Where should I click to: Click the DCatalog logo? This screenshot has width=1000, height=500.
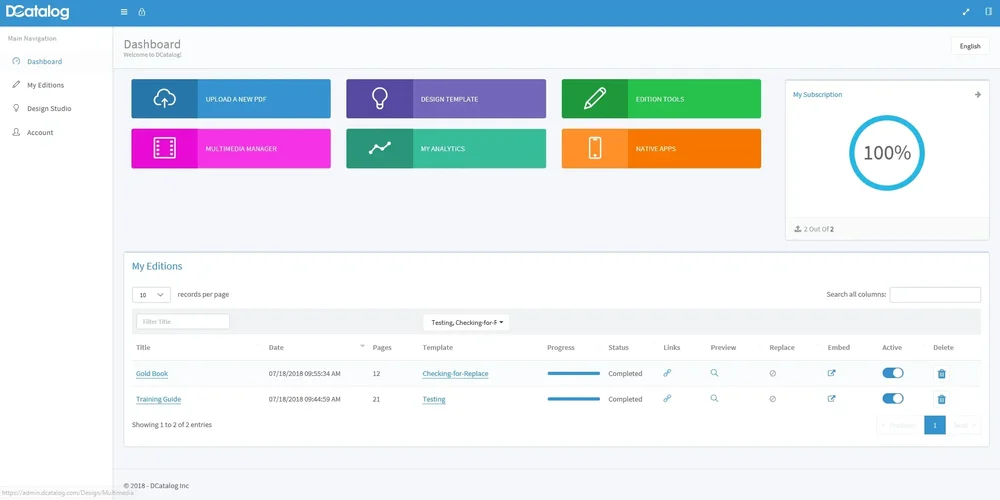tap(37, 12)
